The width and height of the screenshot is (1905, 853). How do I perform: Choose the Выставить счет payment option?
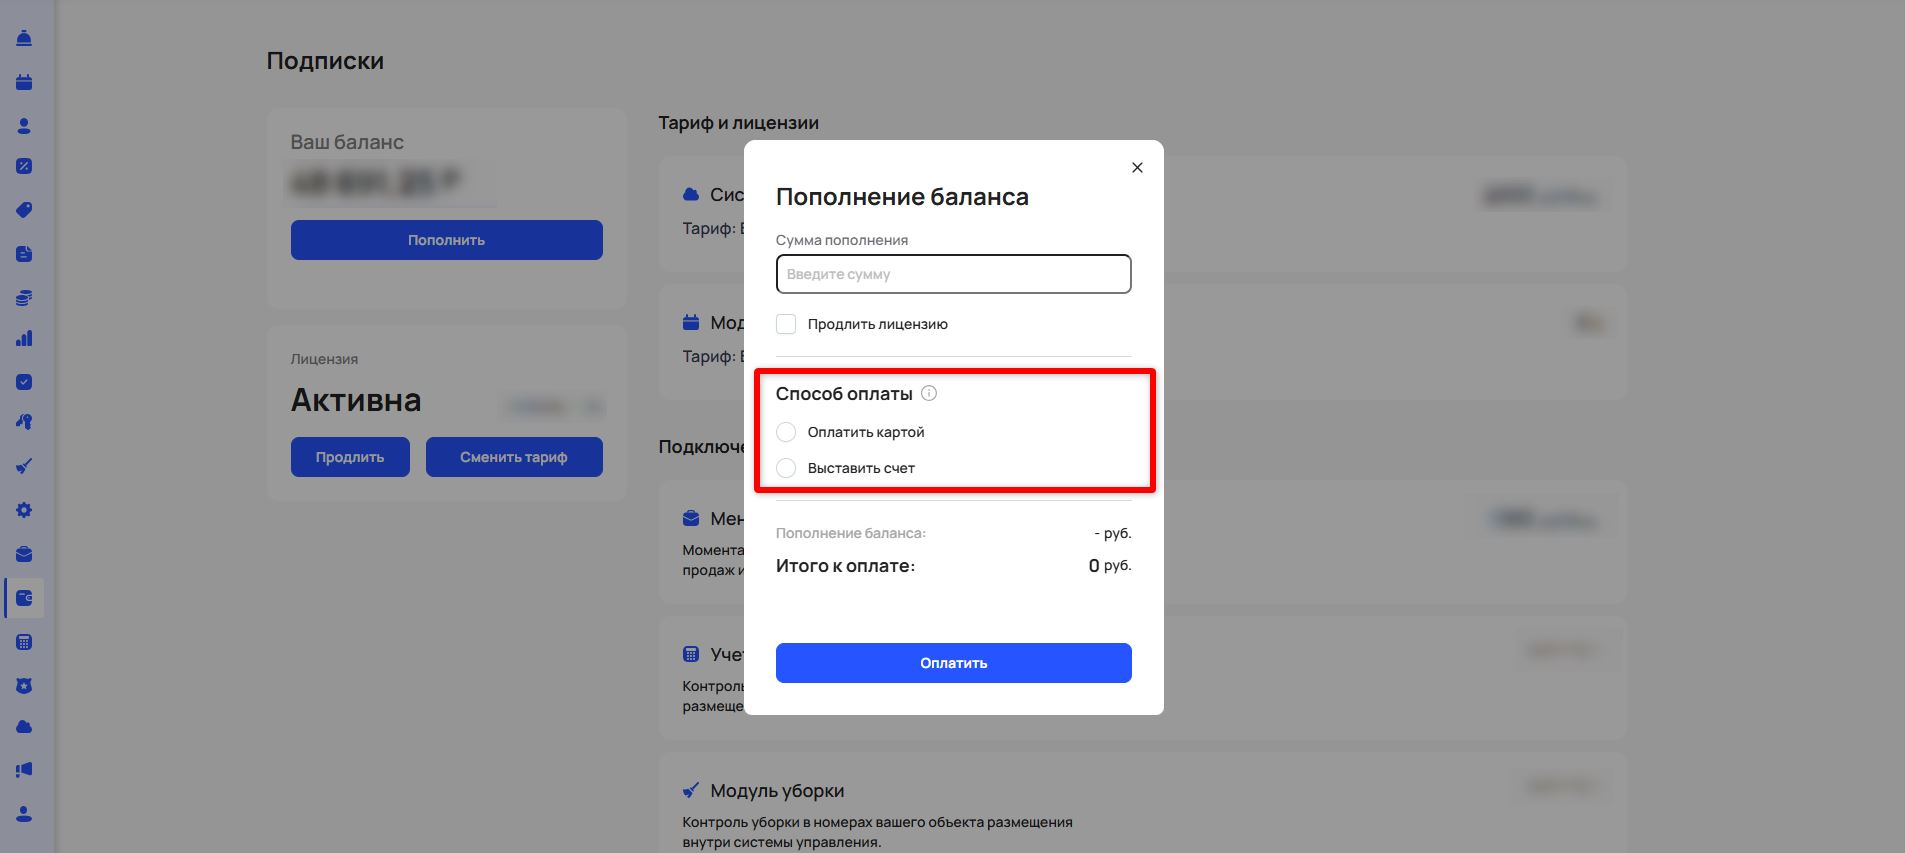786,468
